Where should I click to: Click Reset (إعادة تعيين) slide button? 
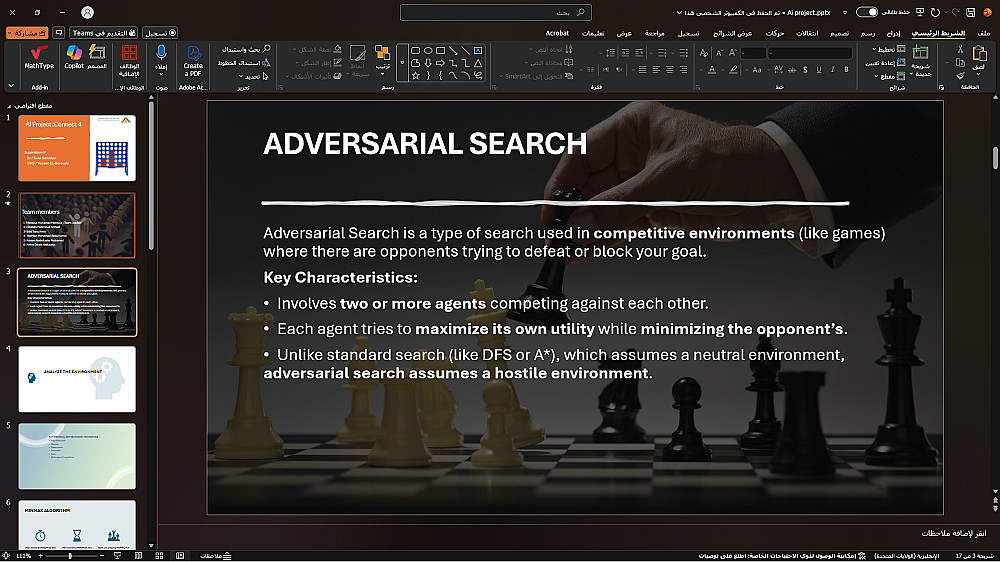click(885, 63)
